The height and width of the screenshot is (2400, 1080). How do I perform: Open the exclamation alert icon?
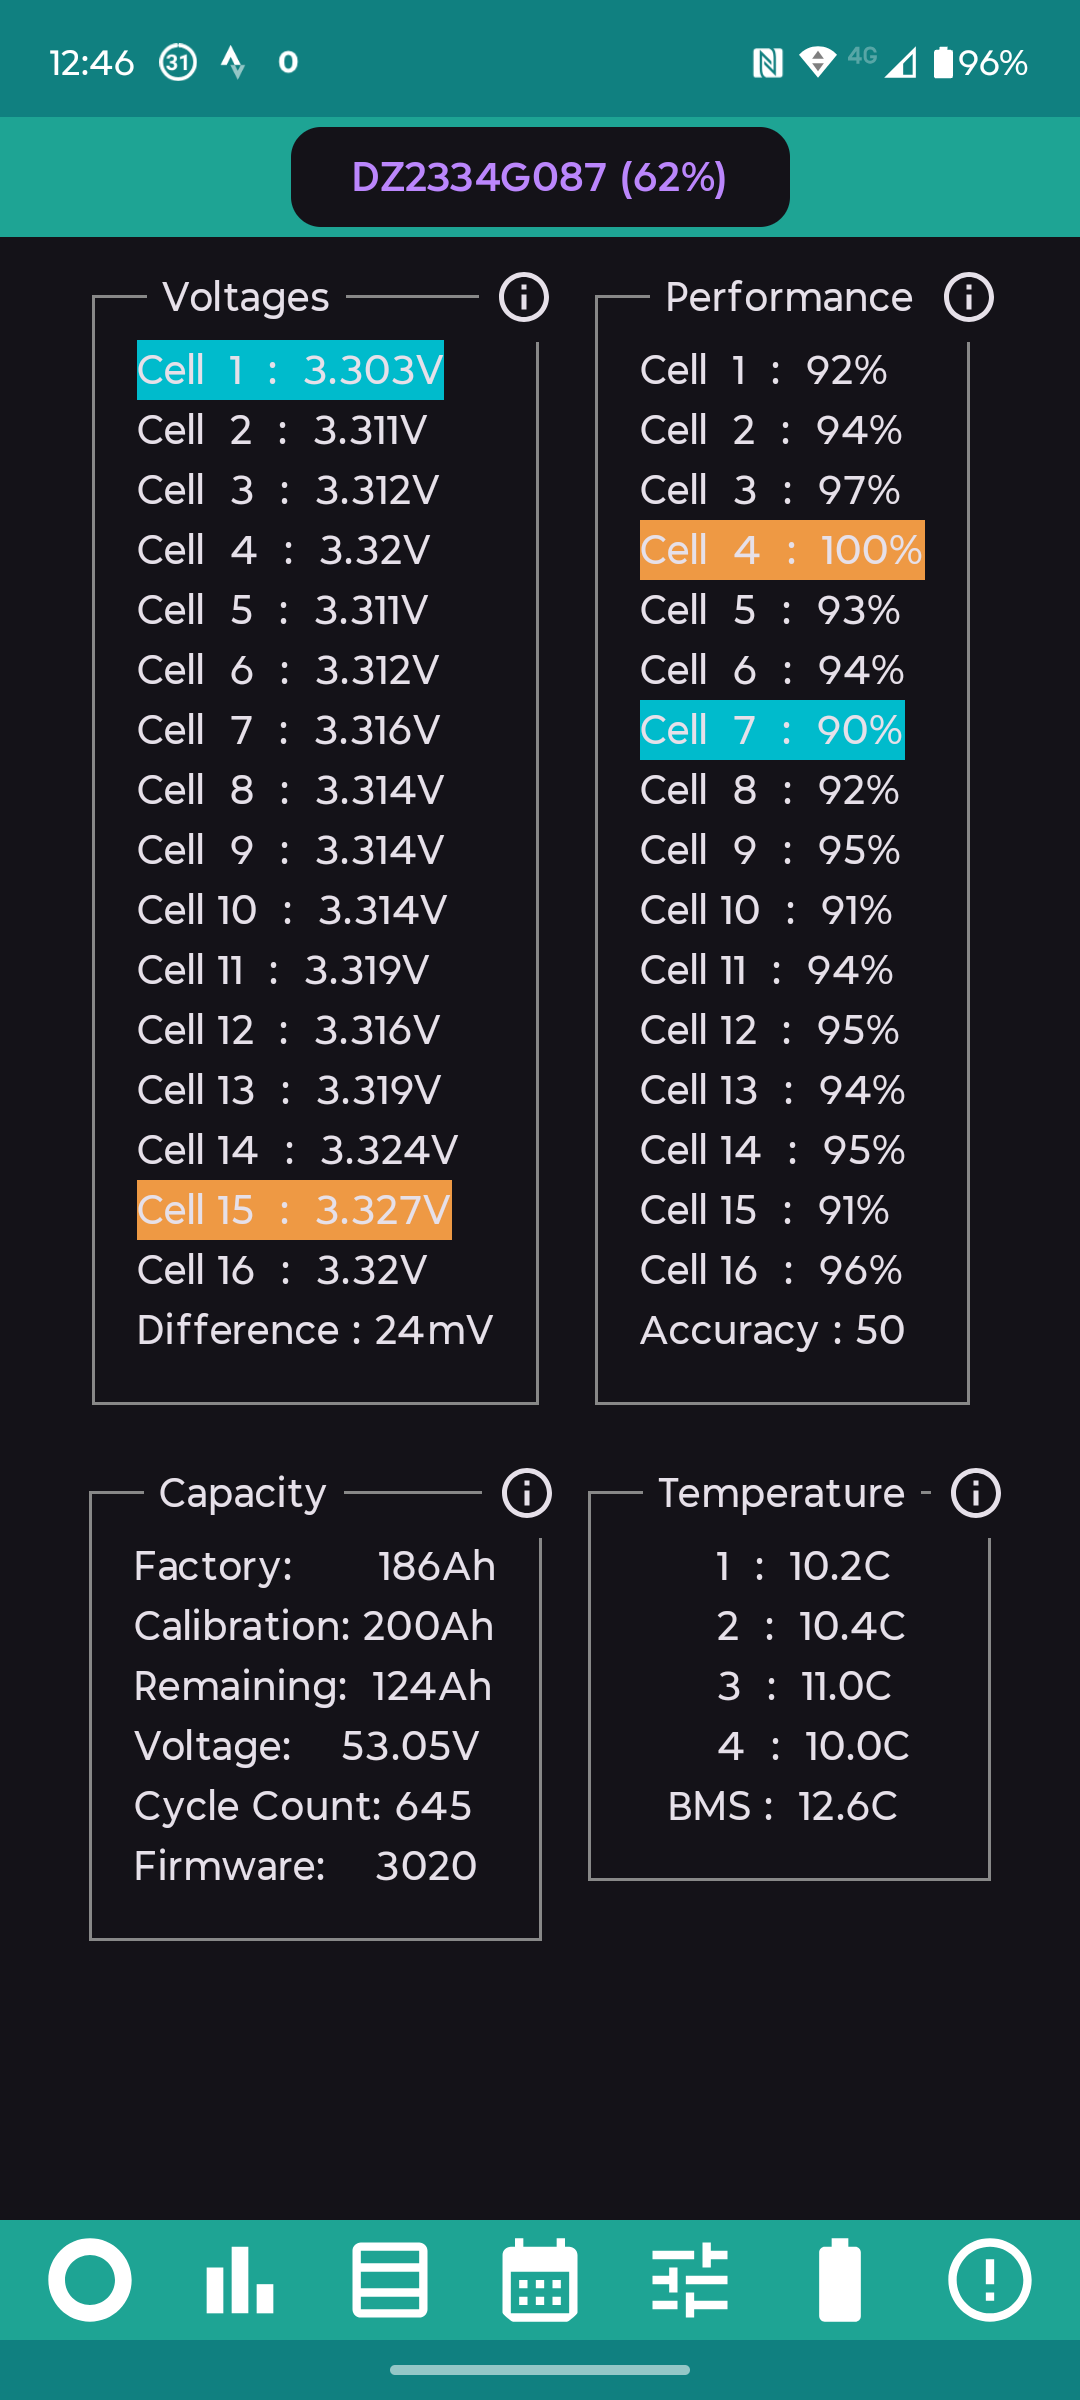click(x=990, y=2280)
